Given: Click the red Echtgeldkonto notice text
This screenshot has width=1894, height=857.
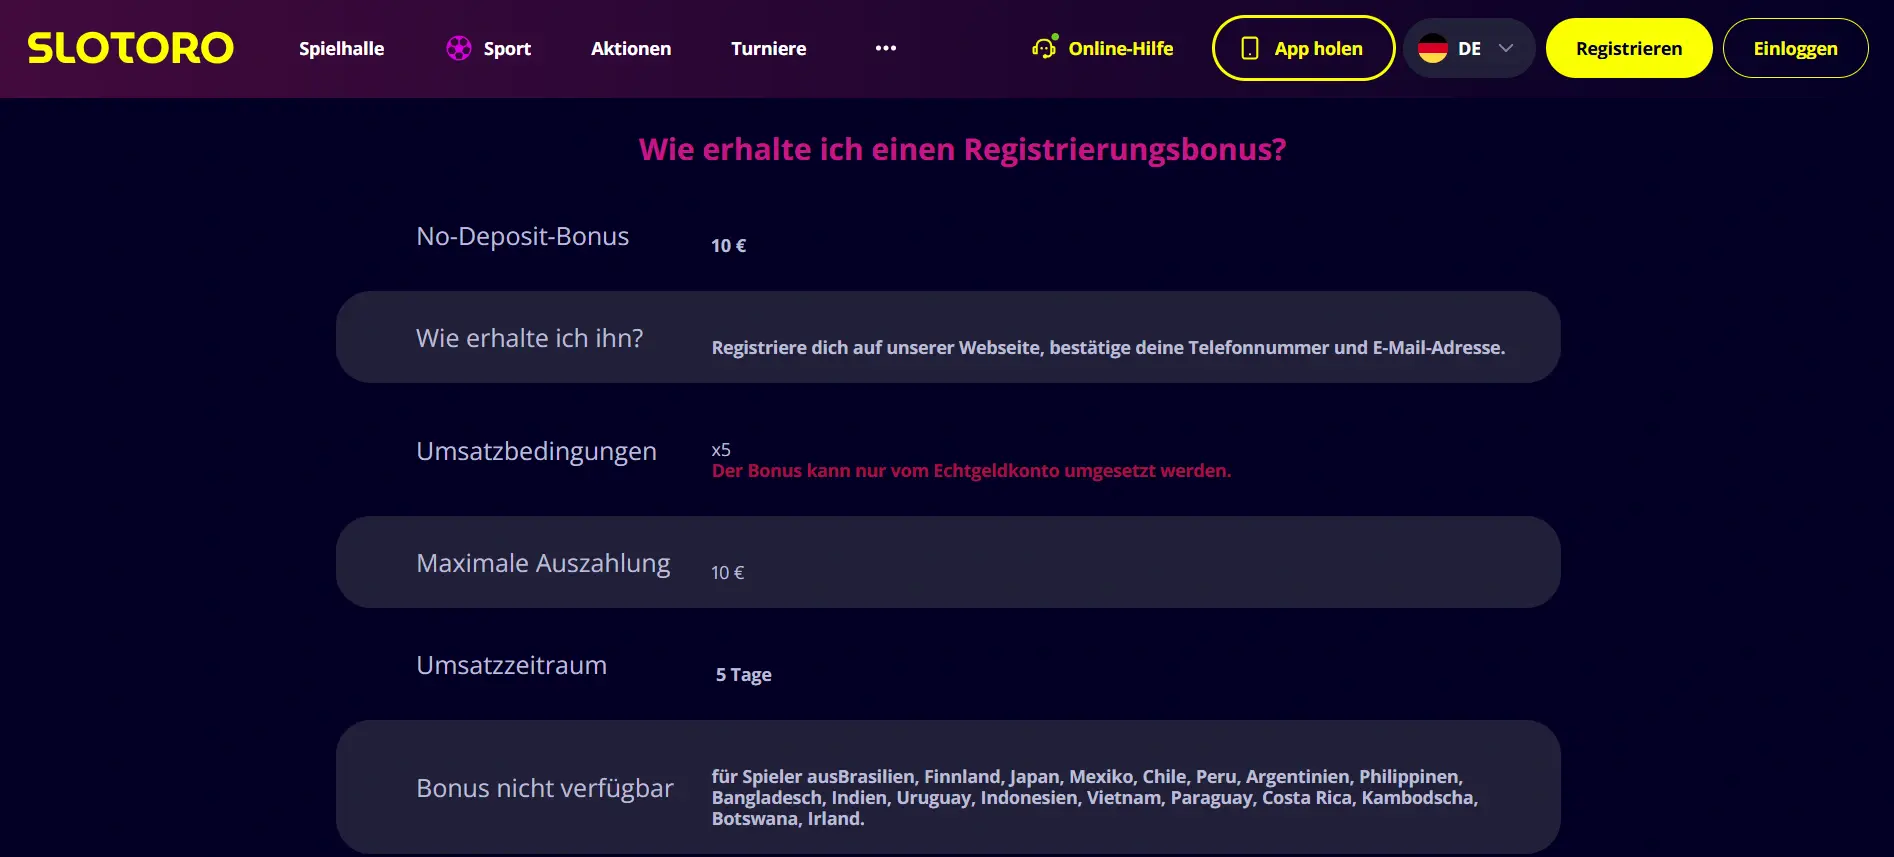Looking at the screenshot, I should click(971, 471).
